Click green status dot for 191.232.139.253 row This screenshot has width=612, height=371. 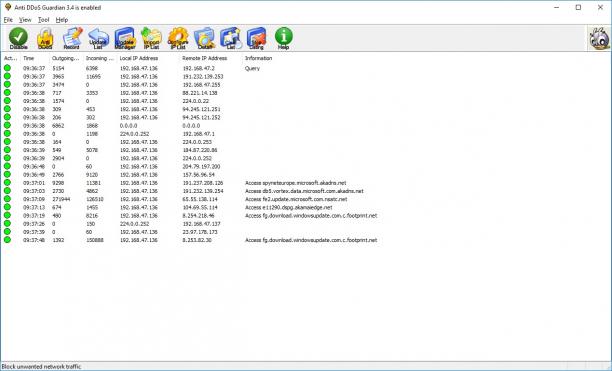7,76
